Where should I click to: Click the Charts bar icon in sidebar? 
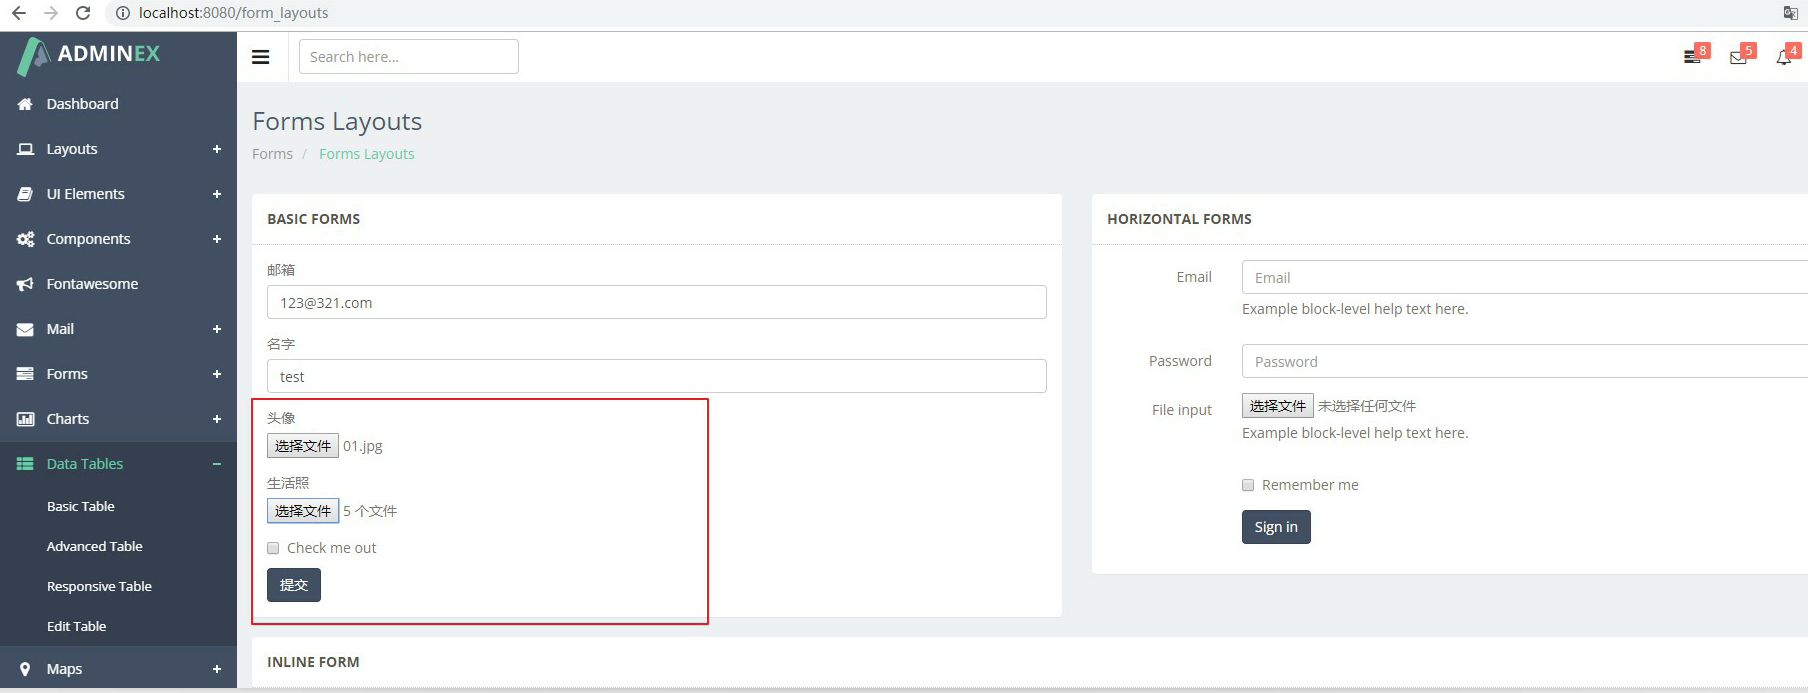coord(25,419)
